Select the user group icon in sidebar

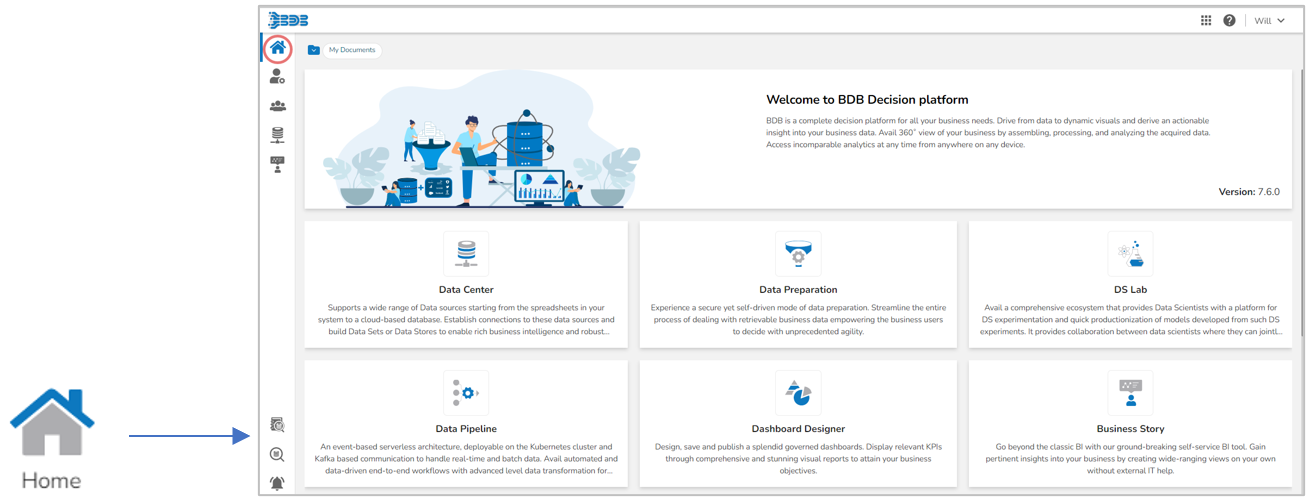[x=278, y=106]
